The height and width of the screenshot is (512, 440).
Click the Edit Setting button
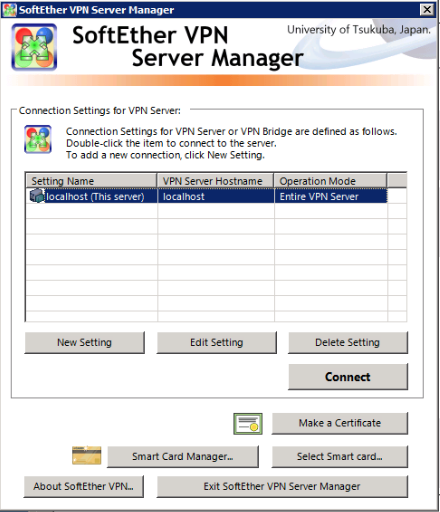click(x=217, y=342)
